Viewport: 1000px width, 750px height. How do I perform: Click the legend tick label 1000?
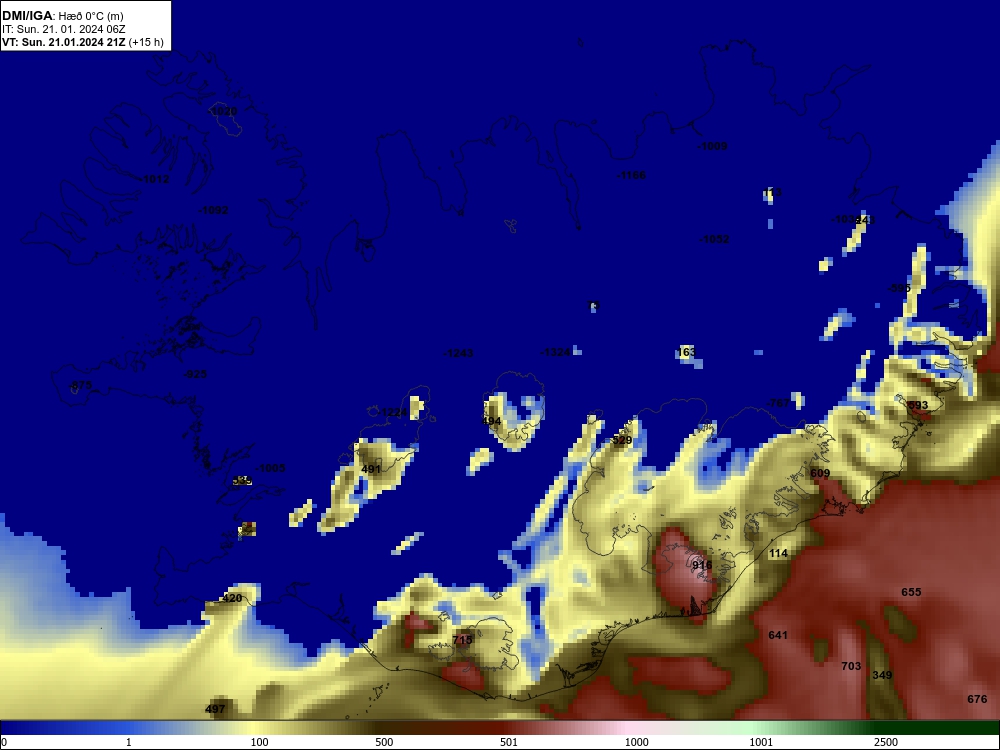tap(636, 742)
